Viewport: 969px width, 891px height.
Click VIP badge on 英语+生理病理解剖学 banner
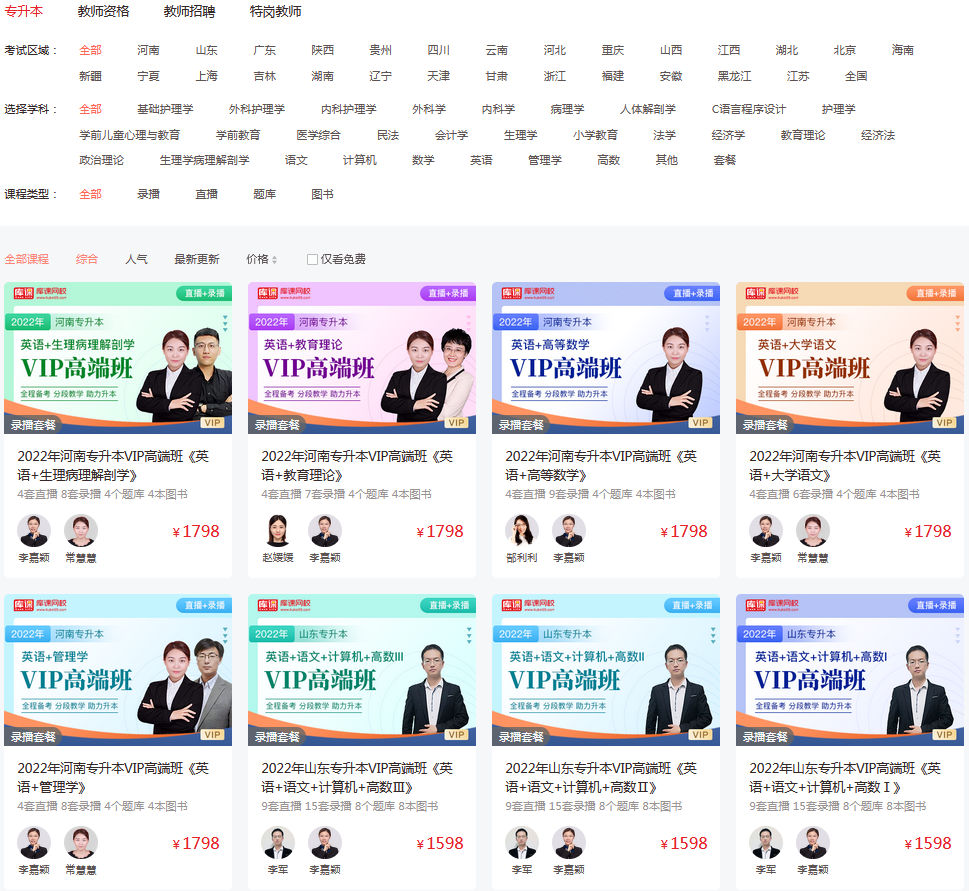pyautogui.click(x=212, y=423)
